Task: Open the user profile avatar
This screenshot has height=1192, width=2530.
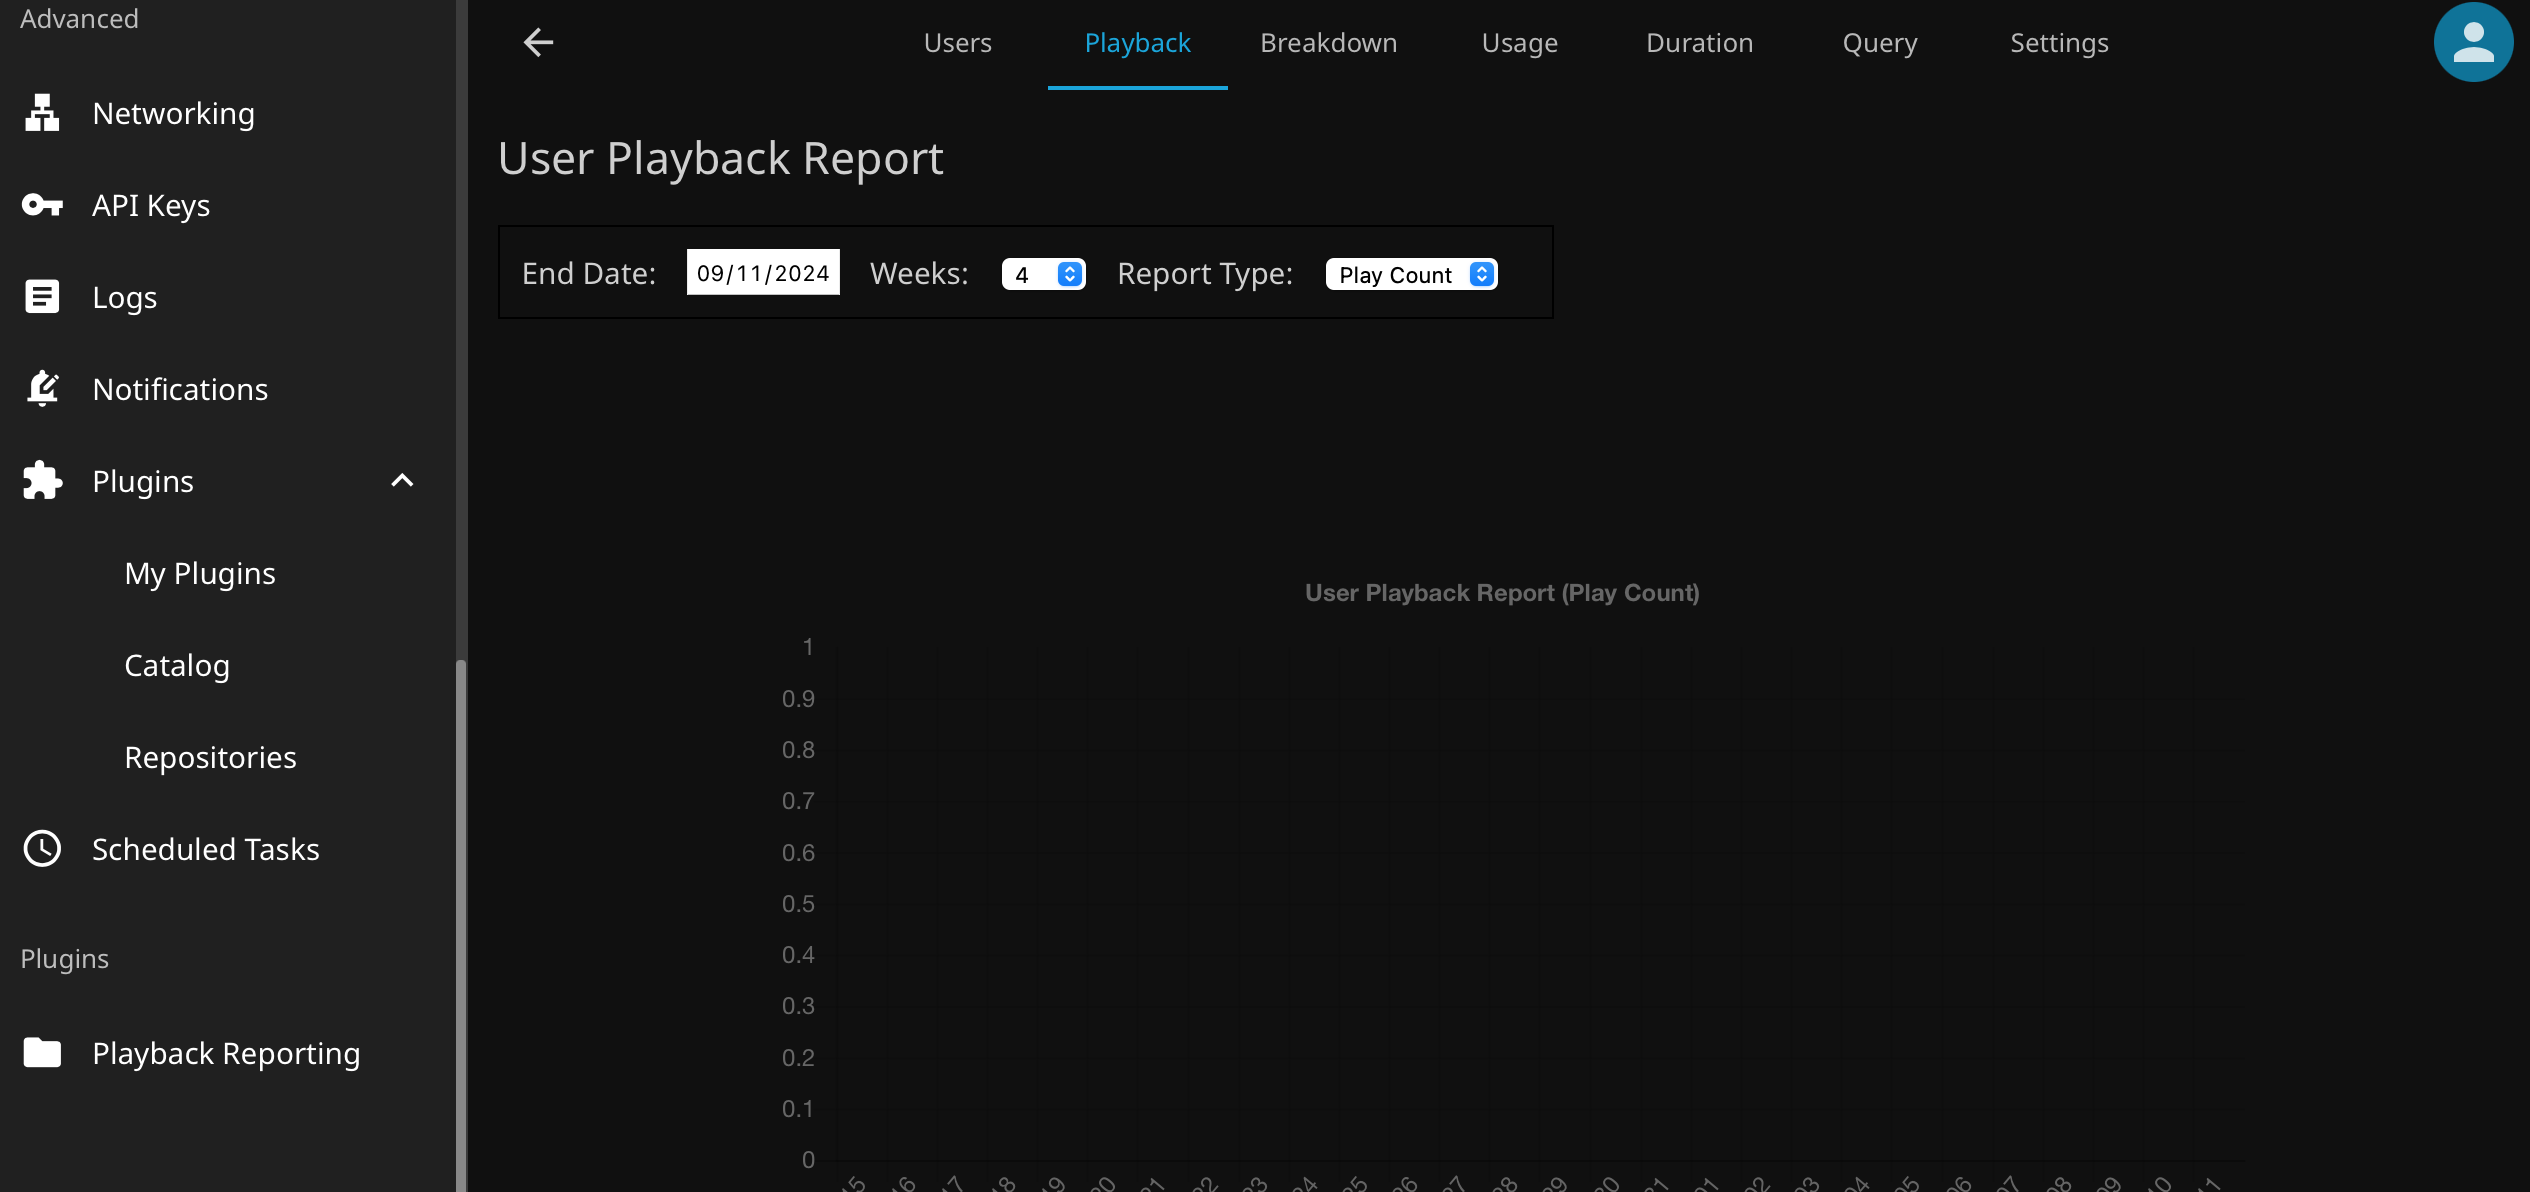Action: tap(2472, 42)
